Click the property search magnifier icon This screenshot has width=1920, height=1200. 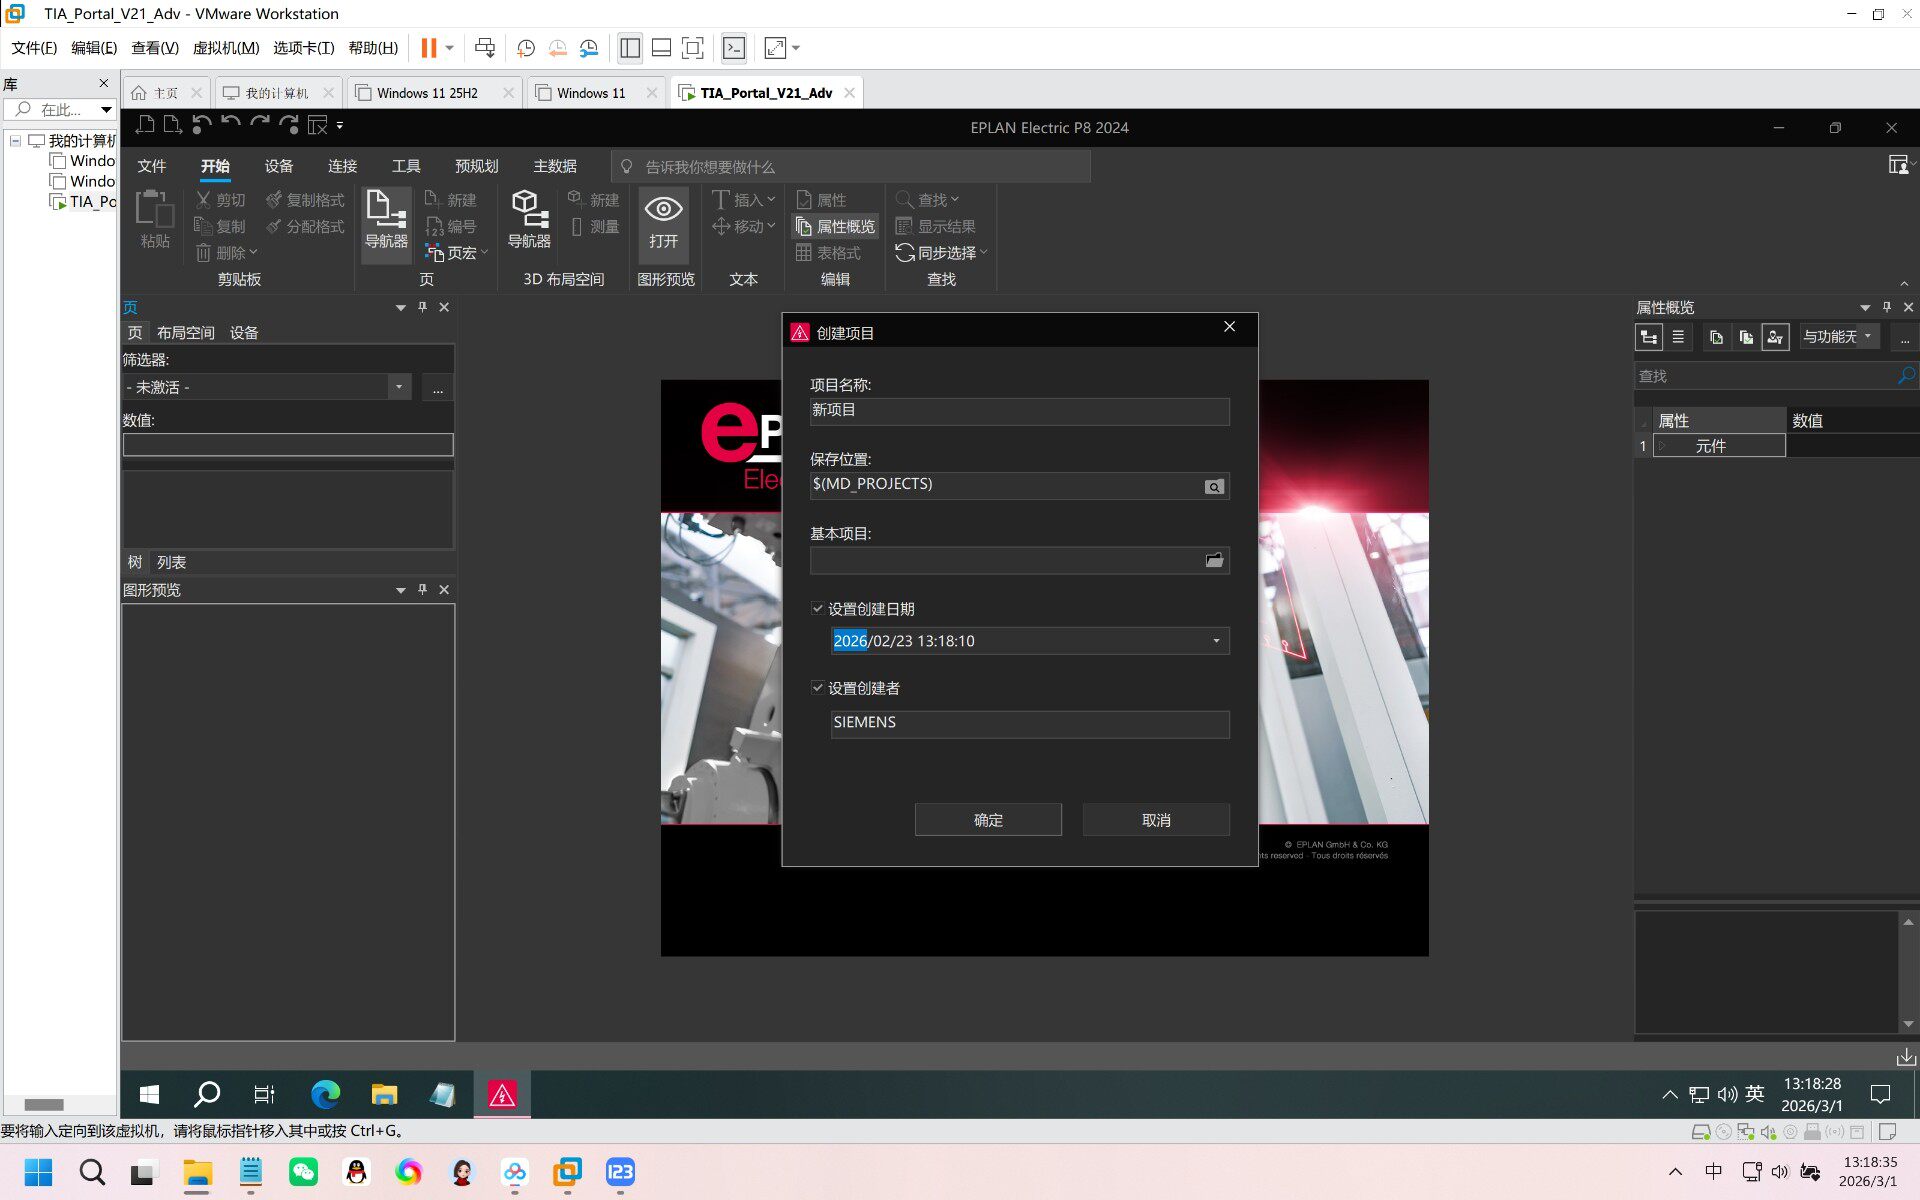tap(1906, 376)
